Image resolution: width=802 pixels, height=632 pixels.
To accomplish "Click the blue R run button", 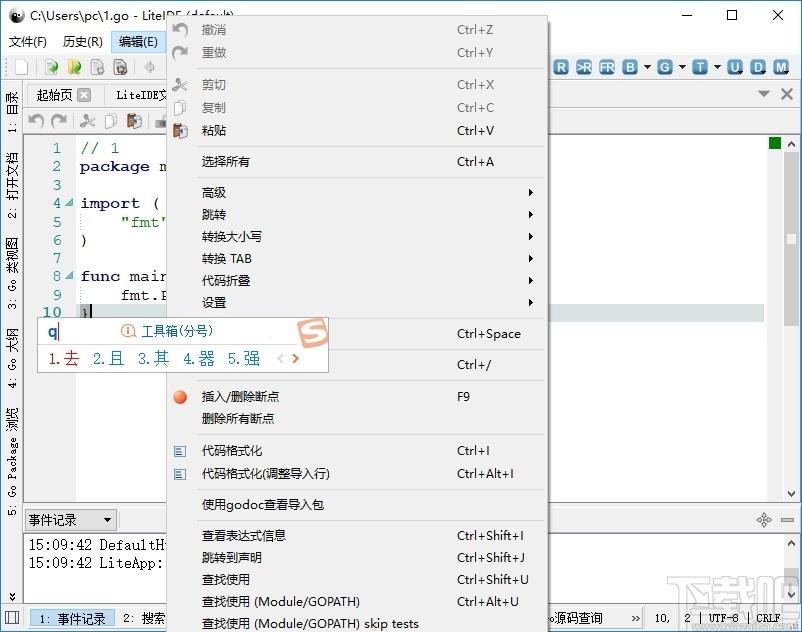I will (x=561, y=67).
